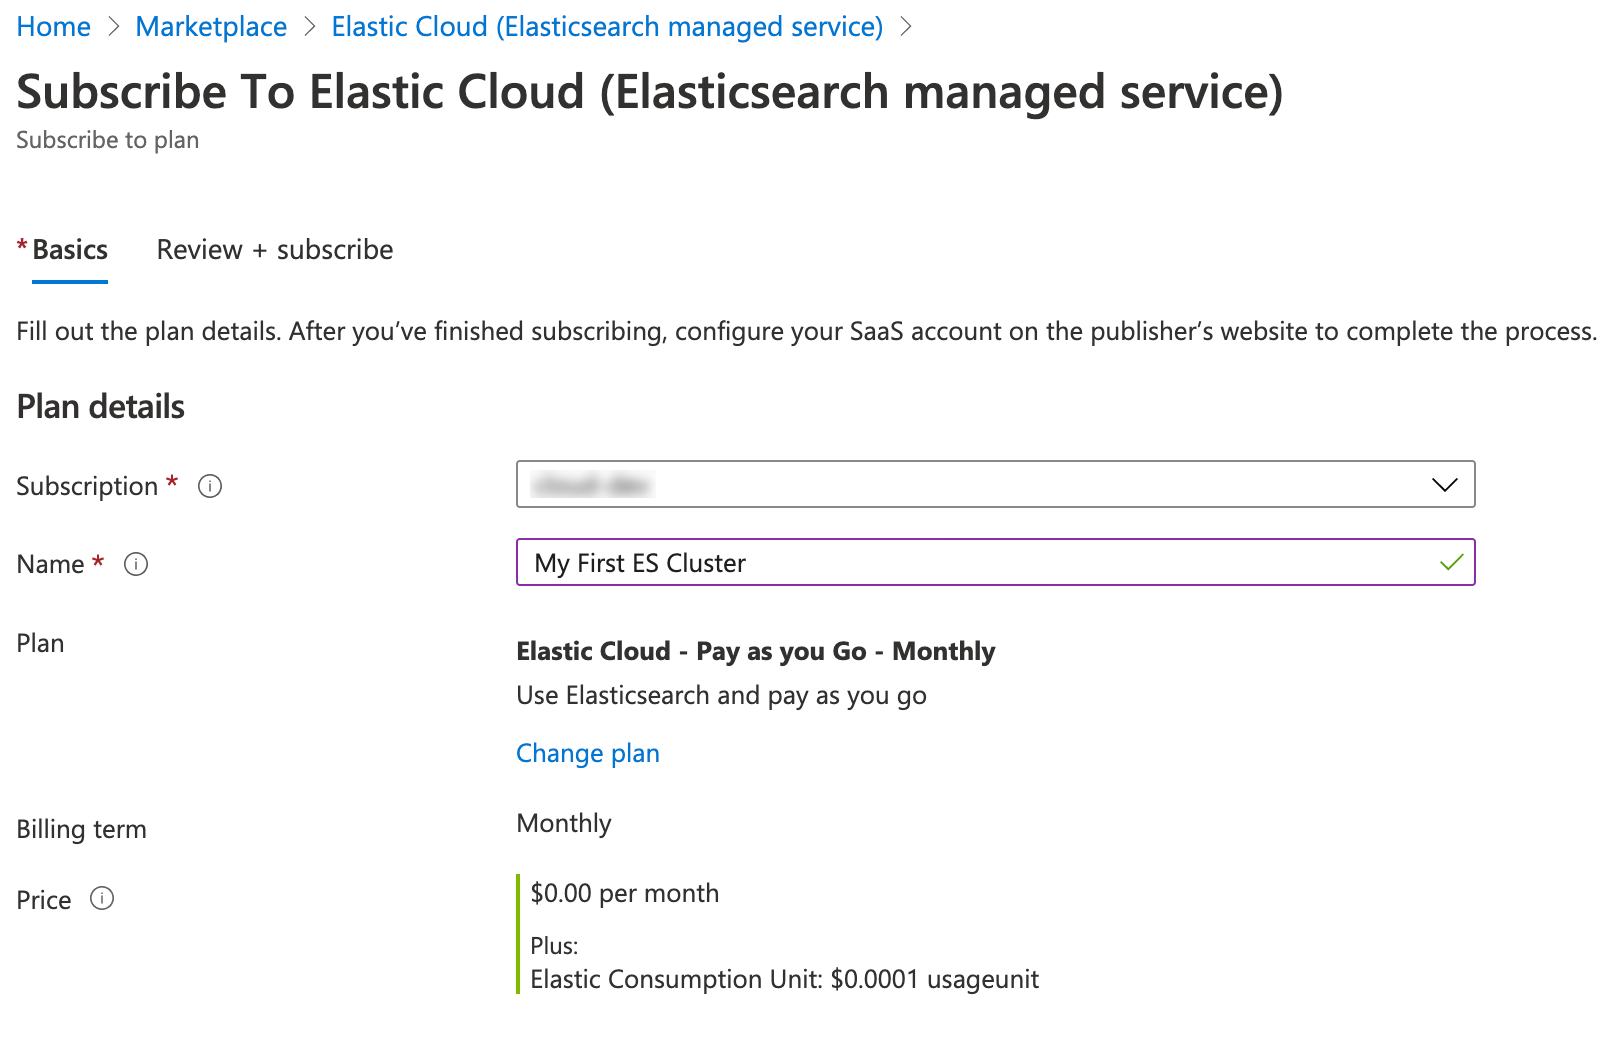Click the asterisk next to the Basics tab

tap(21, 243)
